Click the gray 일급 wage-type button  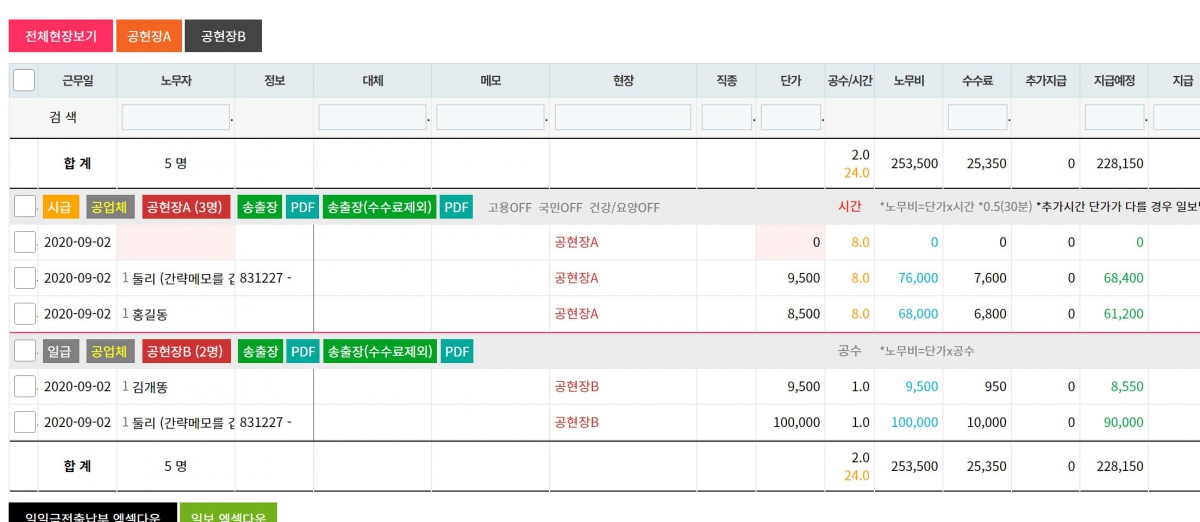(x=60, y=351)
